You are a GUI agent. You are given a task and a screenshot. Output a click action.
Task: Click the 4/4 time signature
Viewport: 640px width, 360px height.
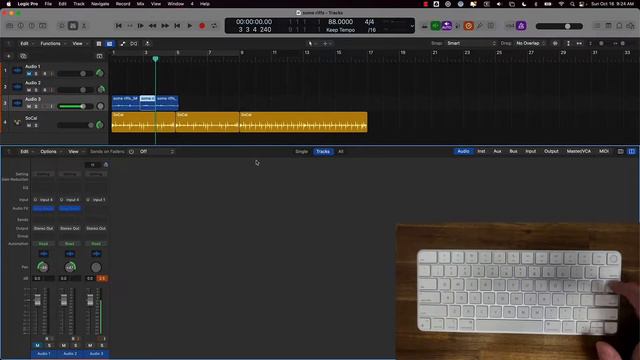pos(369,22)
